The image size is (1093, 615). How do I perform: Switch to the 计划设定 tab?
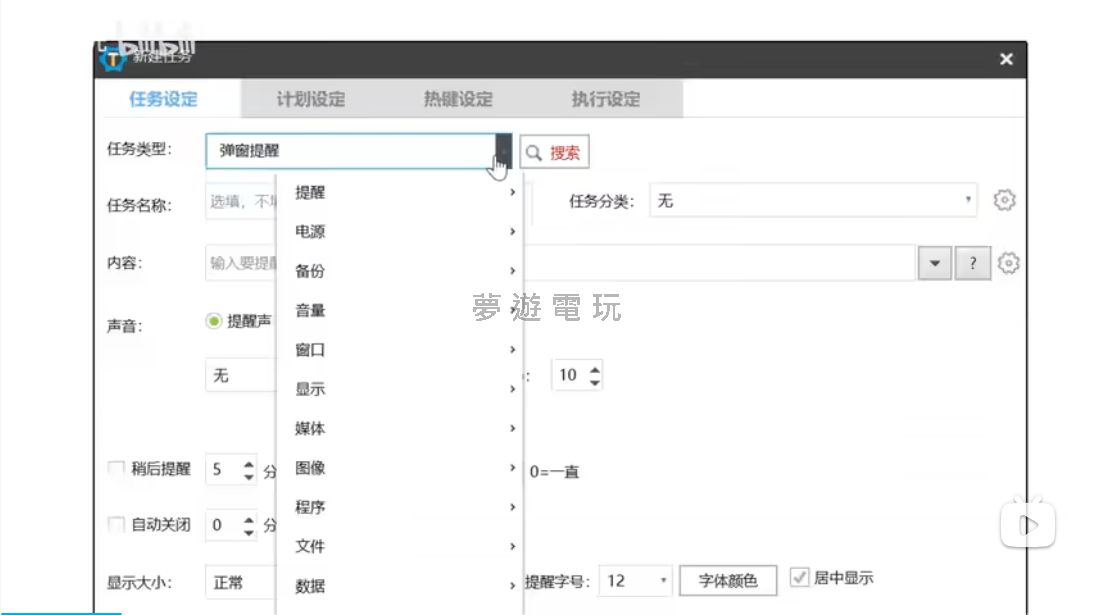[311, 99]
